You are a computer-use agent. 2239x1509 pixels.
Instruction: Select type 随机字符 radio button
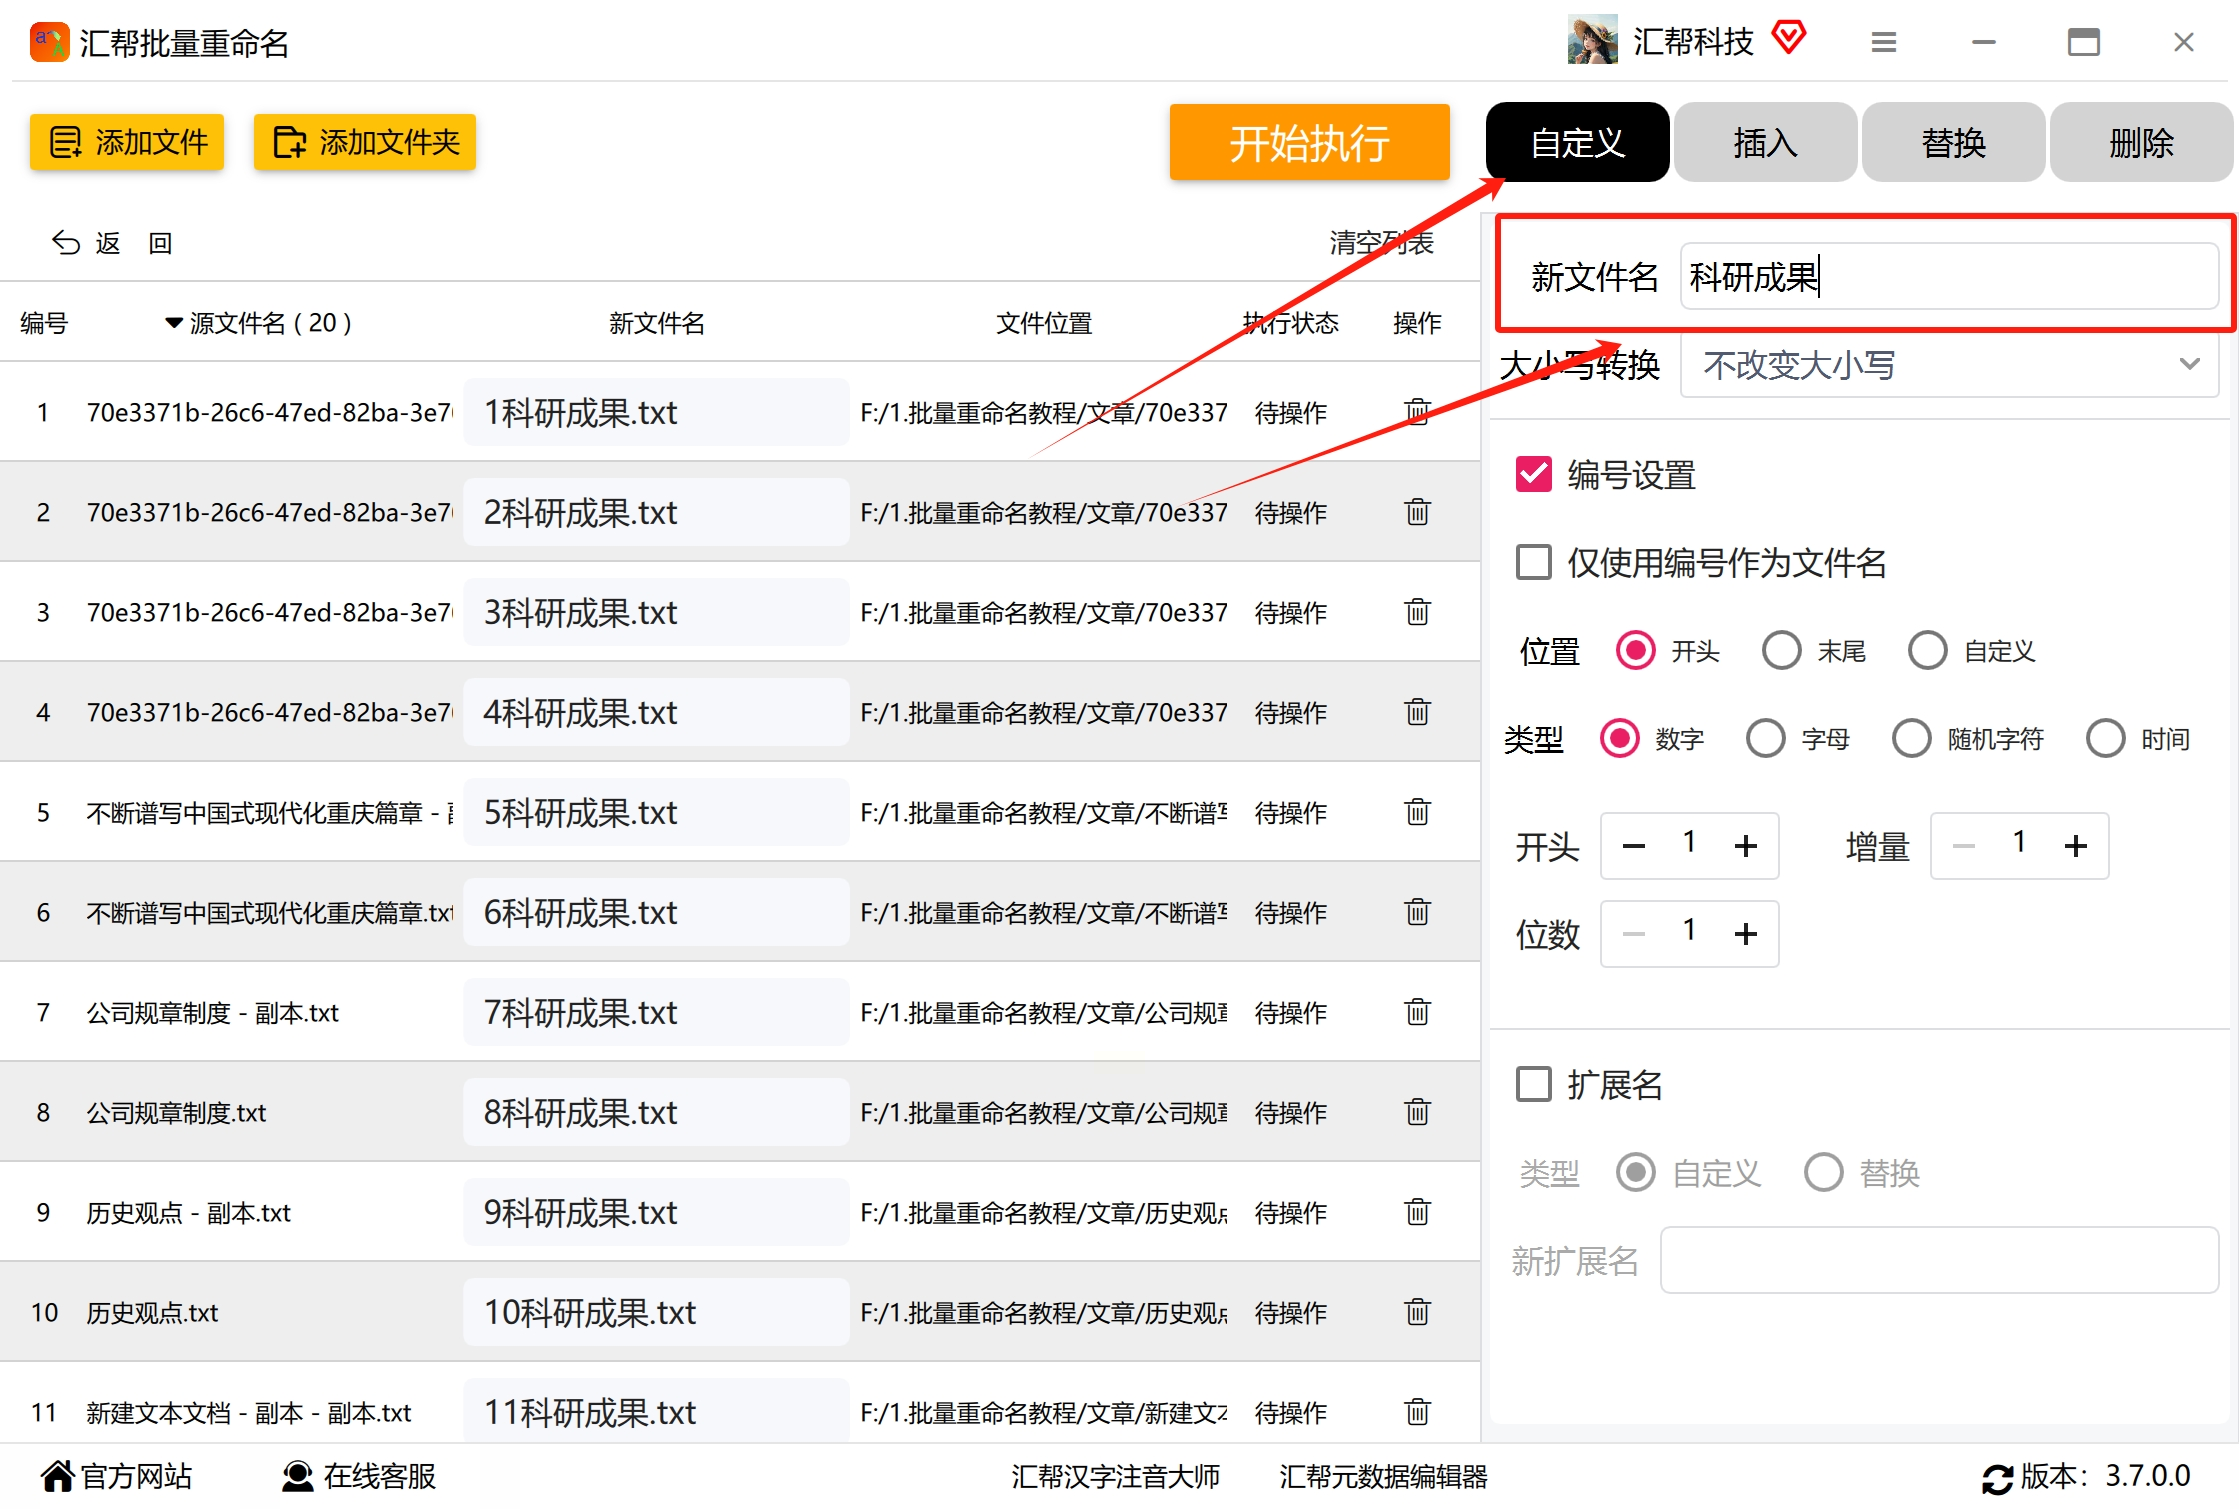[1912, 739]
